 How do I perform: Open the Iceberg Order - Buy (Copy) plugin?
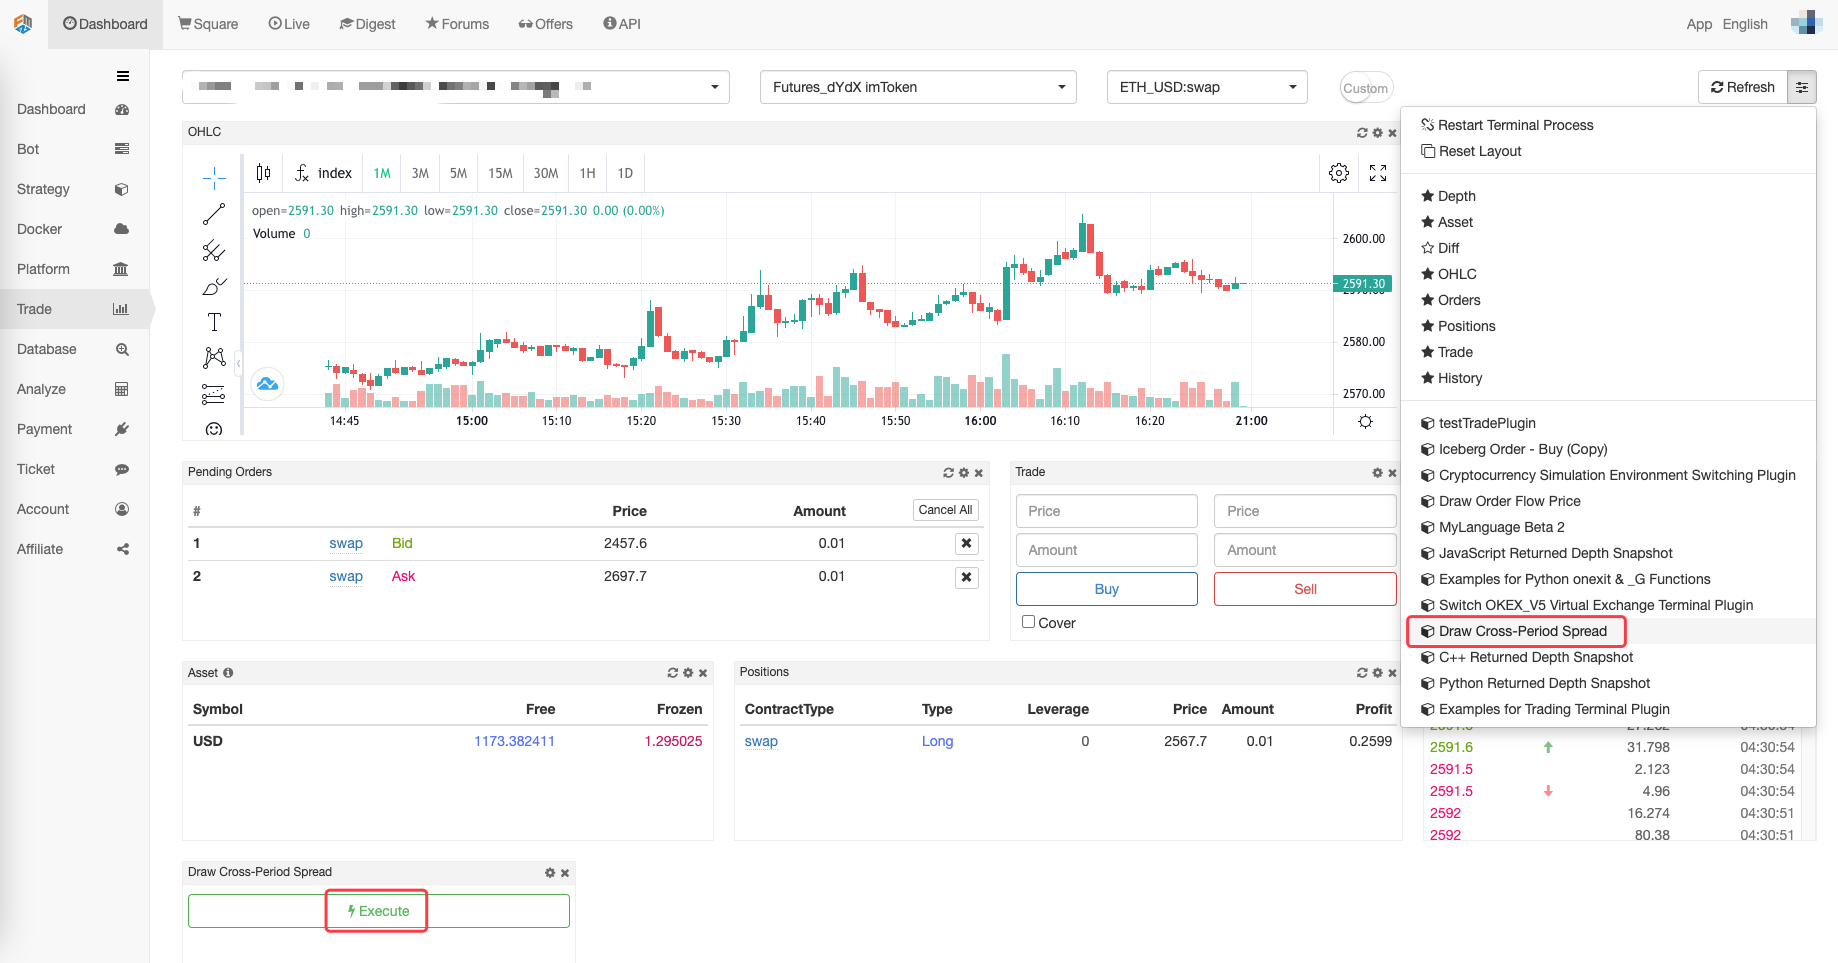[x=1514, y=449]
